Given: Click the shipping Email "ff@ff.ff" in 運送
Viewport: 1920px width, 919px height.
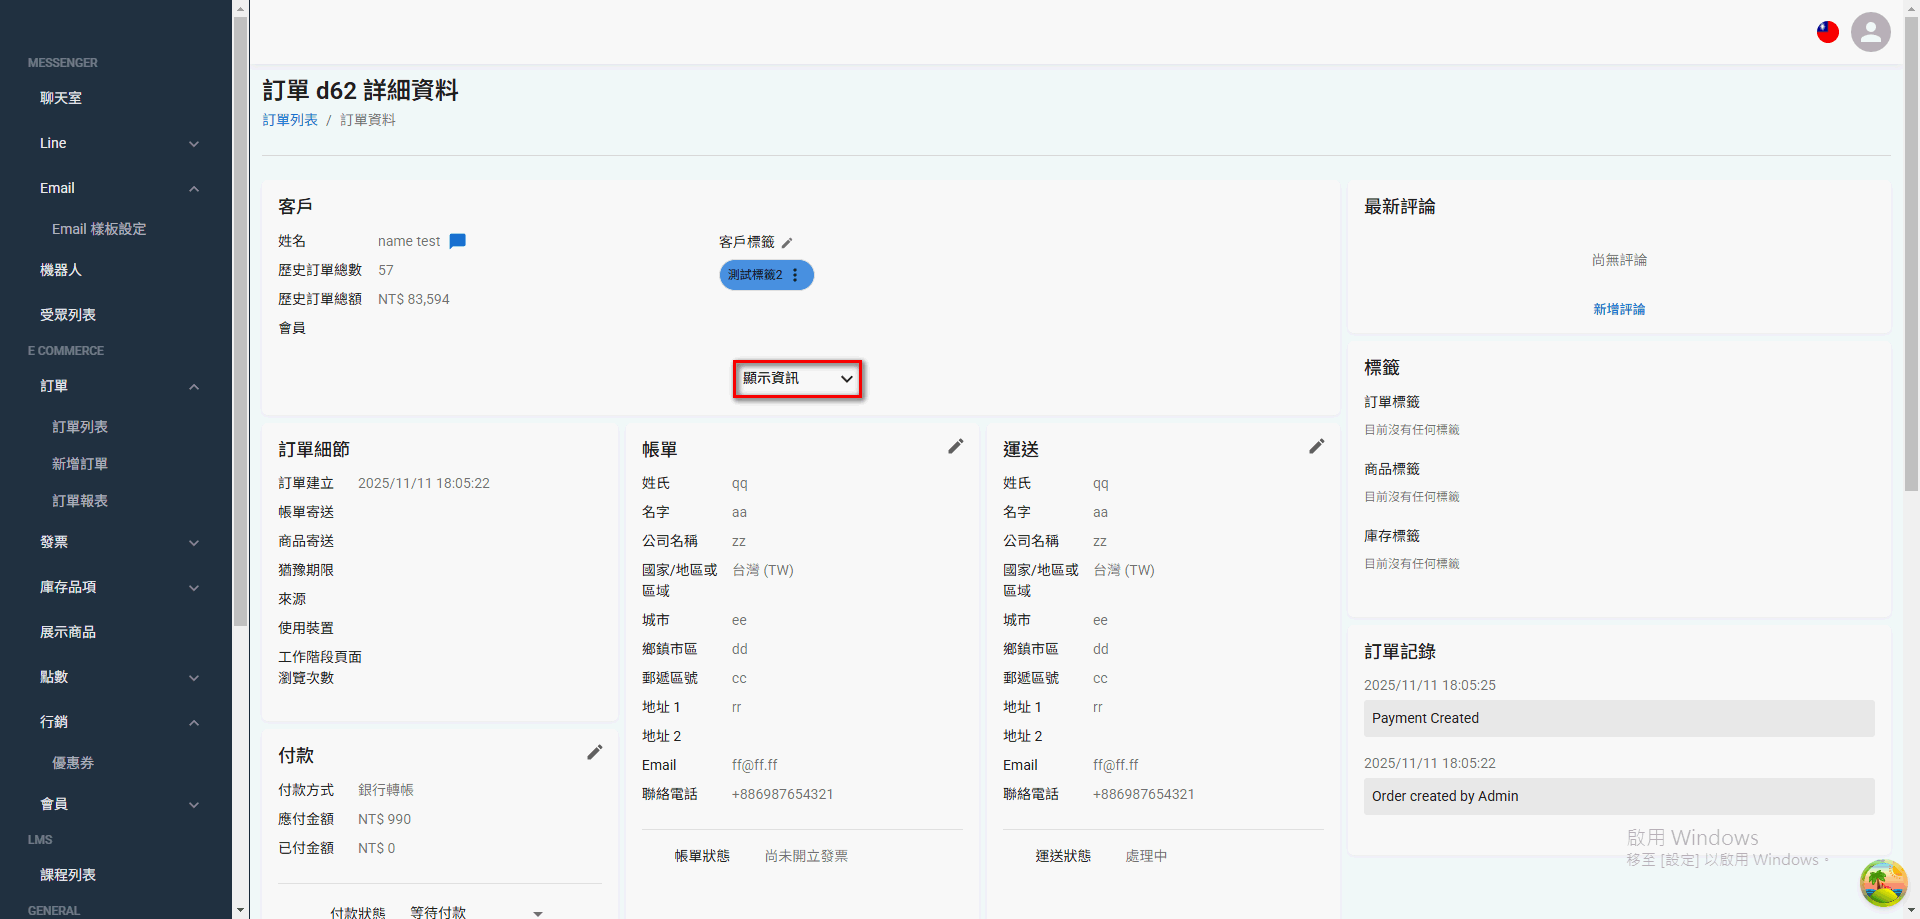Looking at the screenshot, I should pos(1116,765).
